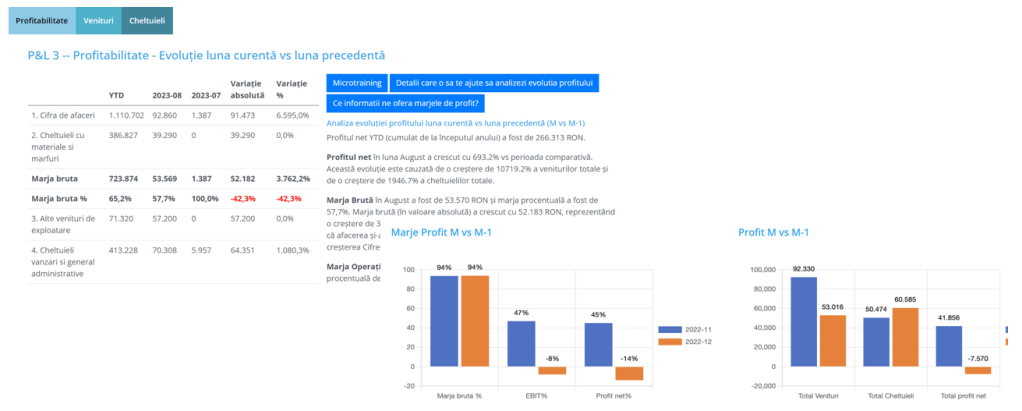Click the 'Variație absolută' column header
This screenshot has width=1022, height=411.
(247, 89)
